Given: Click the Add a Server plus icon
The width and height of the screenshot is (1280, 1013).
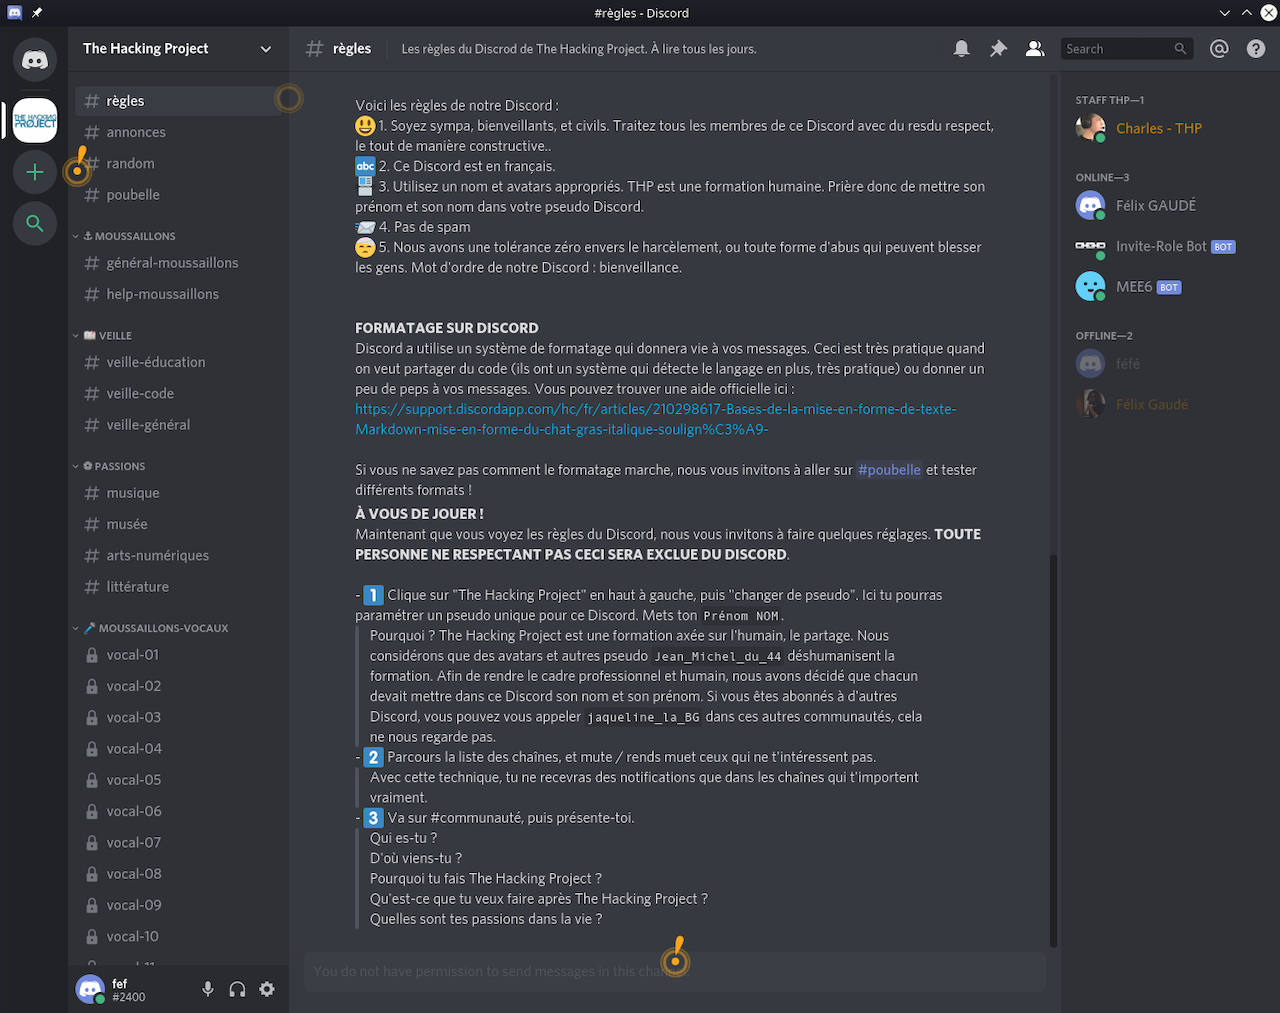Looking at the screenshot, I should [x=35, y=172].
